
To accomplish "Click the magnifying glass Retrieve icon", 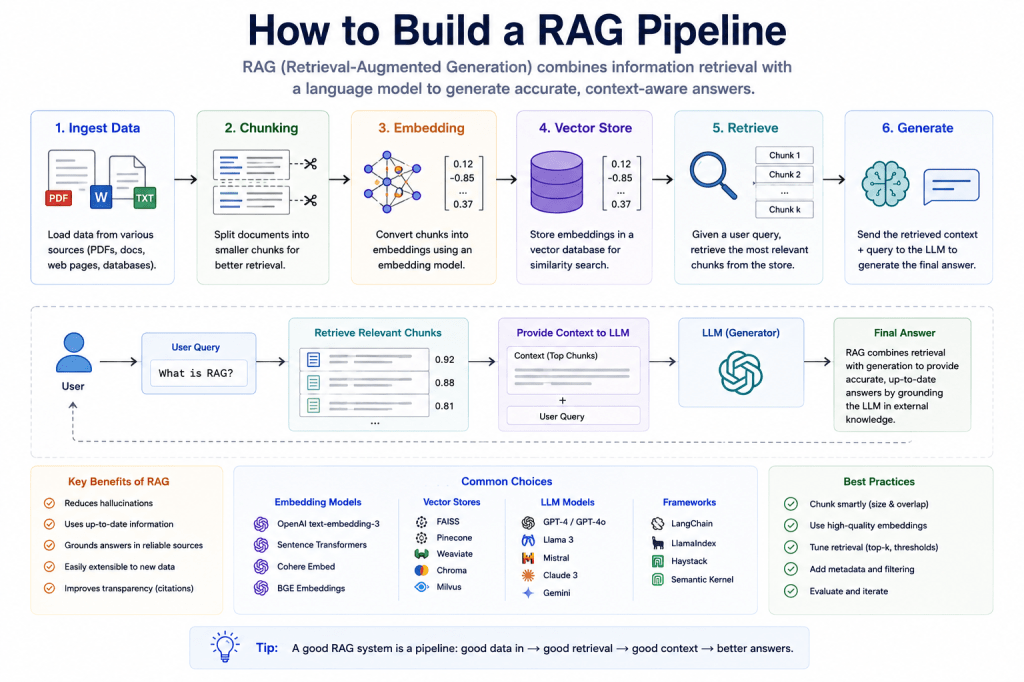I will [x=713, y=175].
